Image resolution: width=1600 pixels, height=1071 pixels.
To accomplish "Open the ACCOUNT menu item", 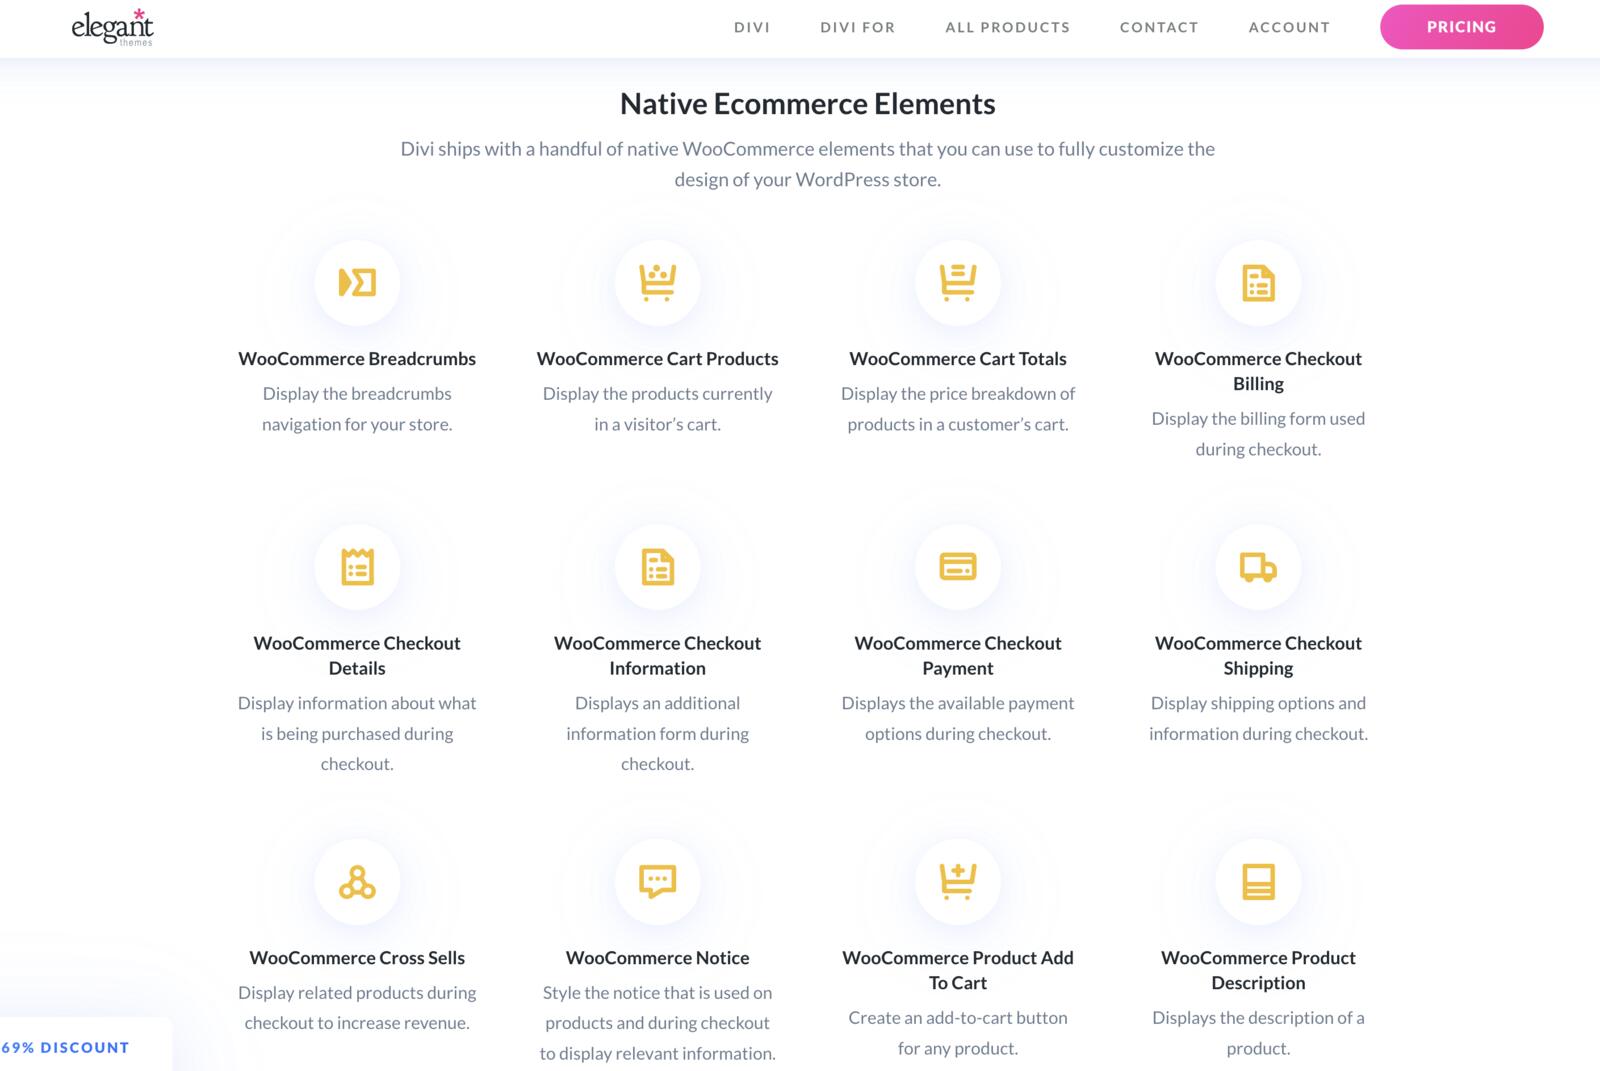I will tap(1289, 27).
